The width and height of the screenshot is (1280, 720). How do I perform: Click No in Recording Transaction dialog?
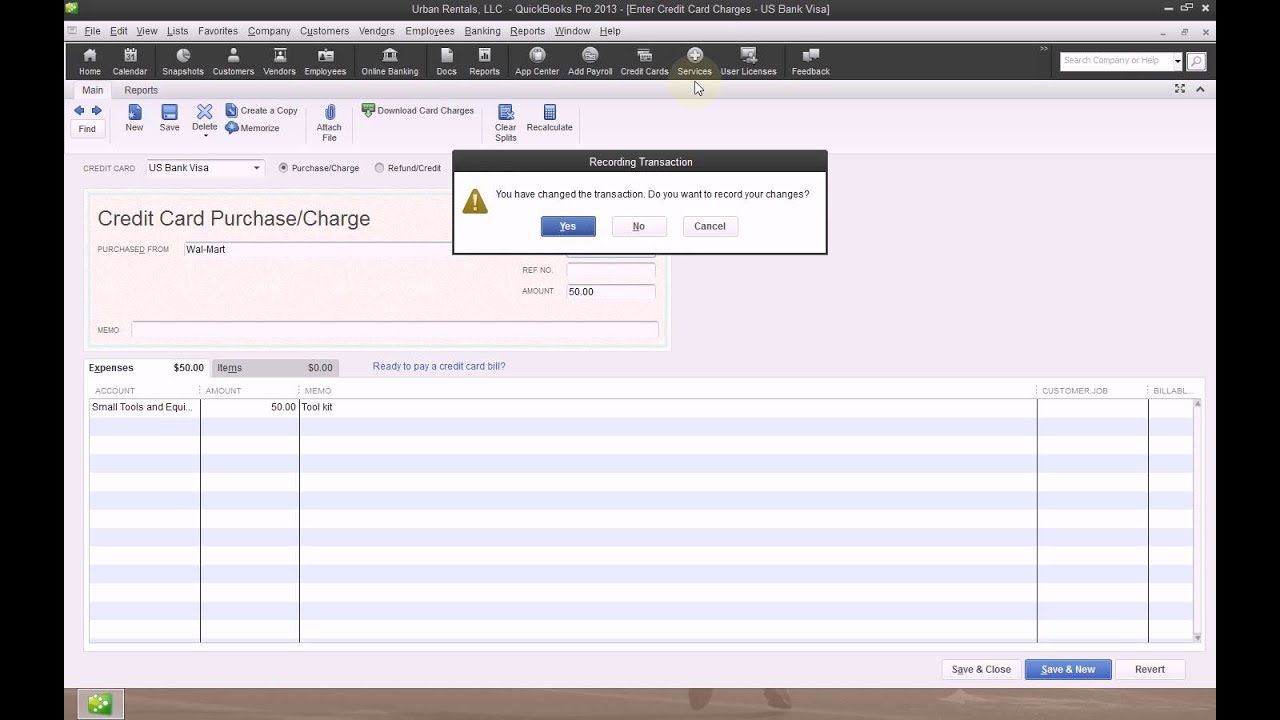639,226
